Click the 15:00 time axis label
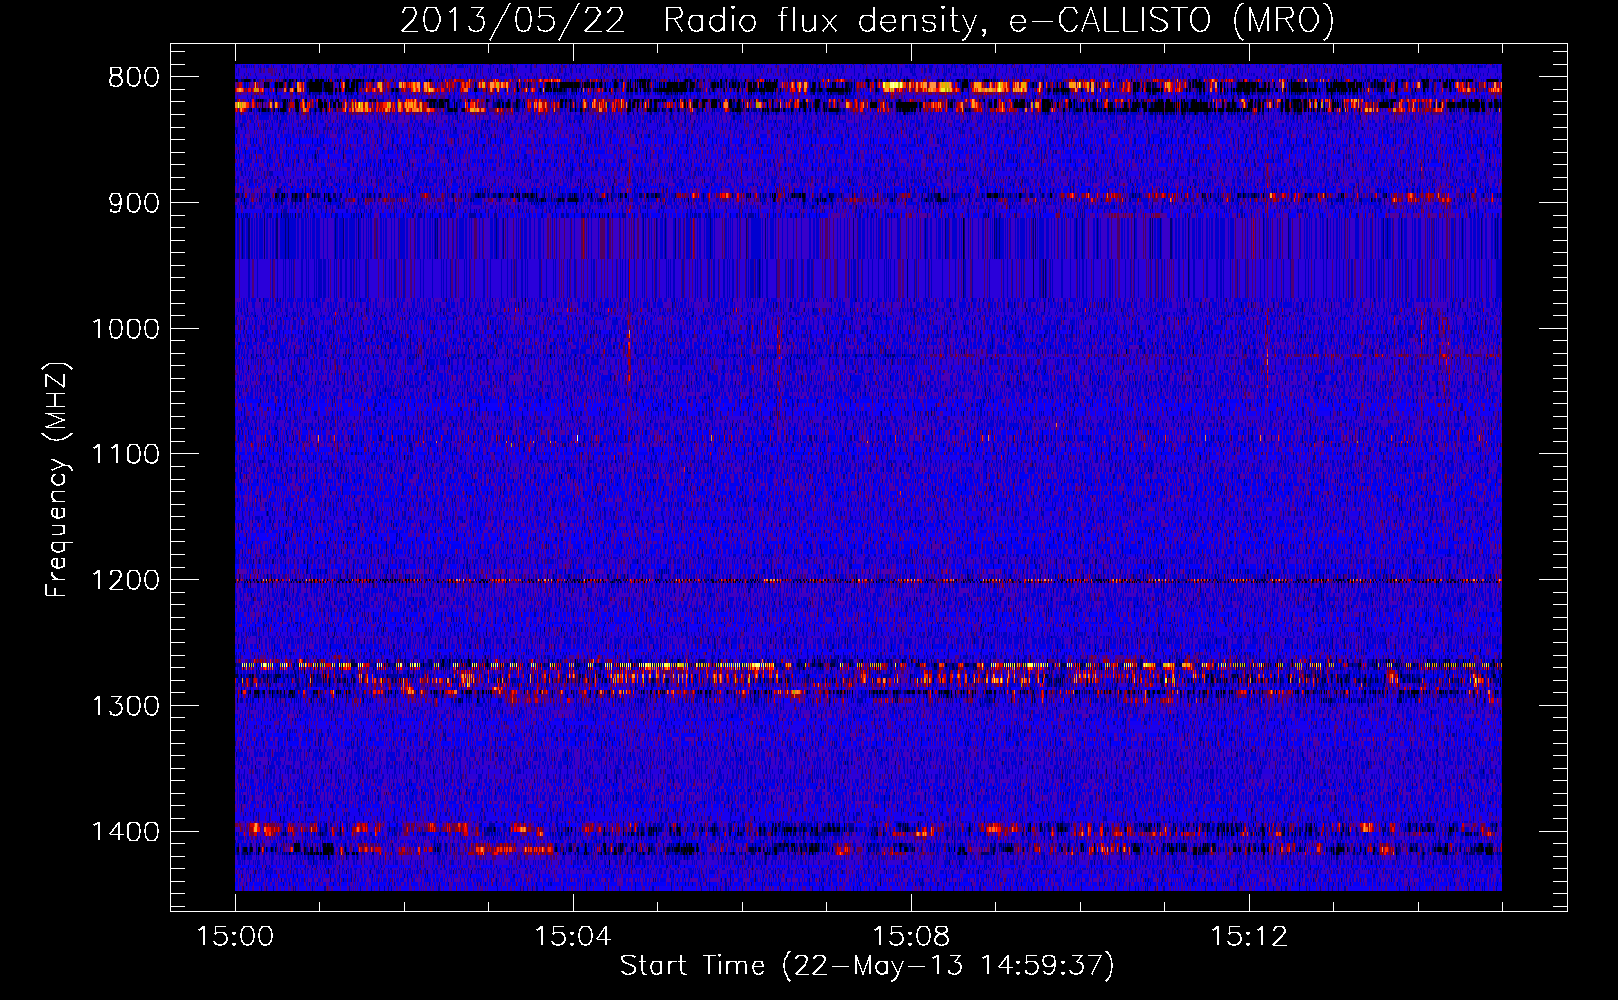 tap(235, 937)
